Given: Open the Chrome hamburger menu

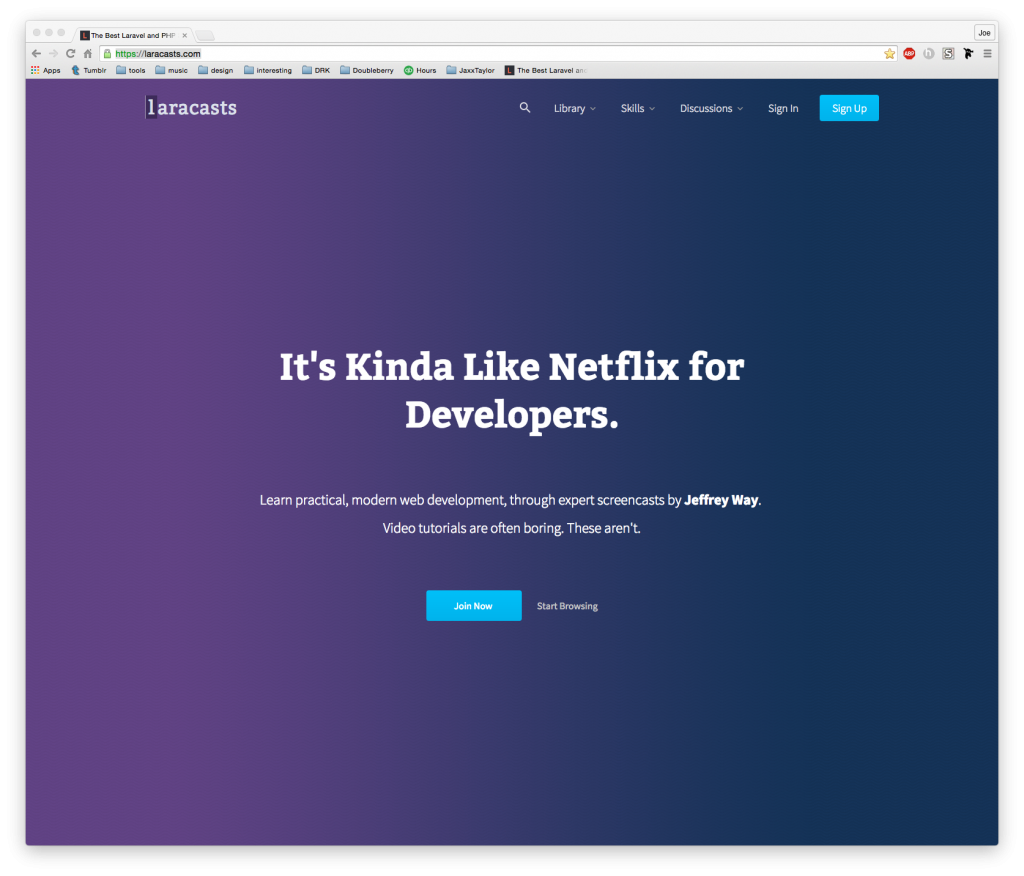Looking at the screenshot, I should [987, 54].
